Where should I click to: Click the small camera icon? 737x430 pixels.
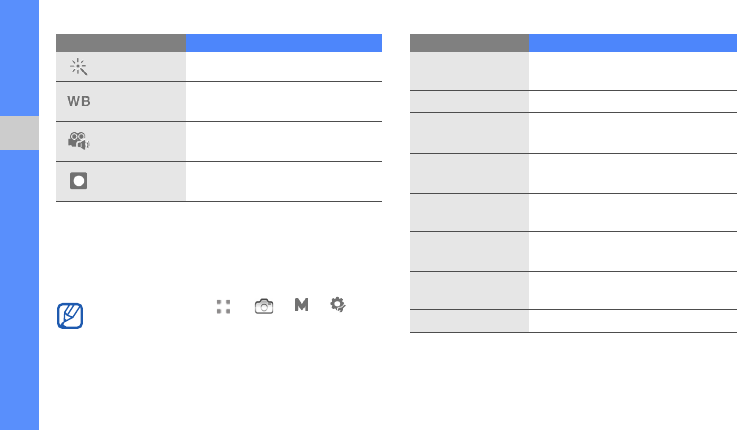pos(265,305)
